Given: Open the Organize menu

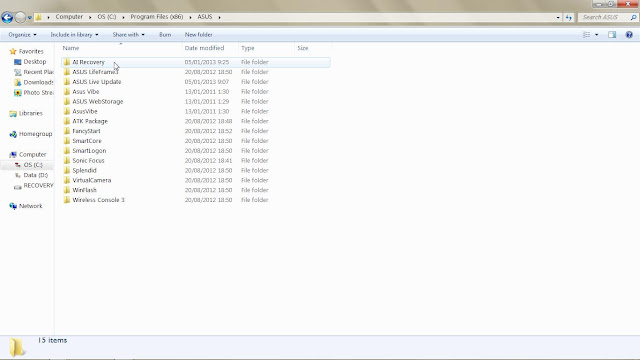Looking at the screenshot, I should (22, 35).
